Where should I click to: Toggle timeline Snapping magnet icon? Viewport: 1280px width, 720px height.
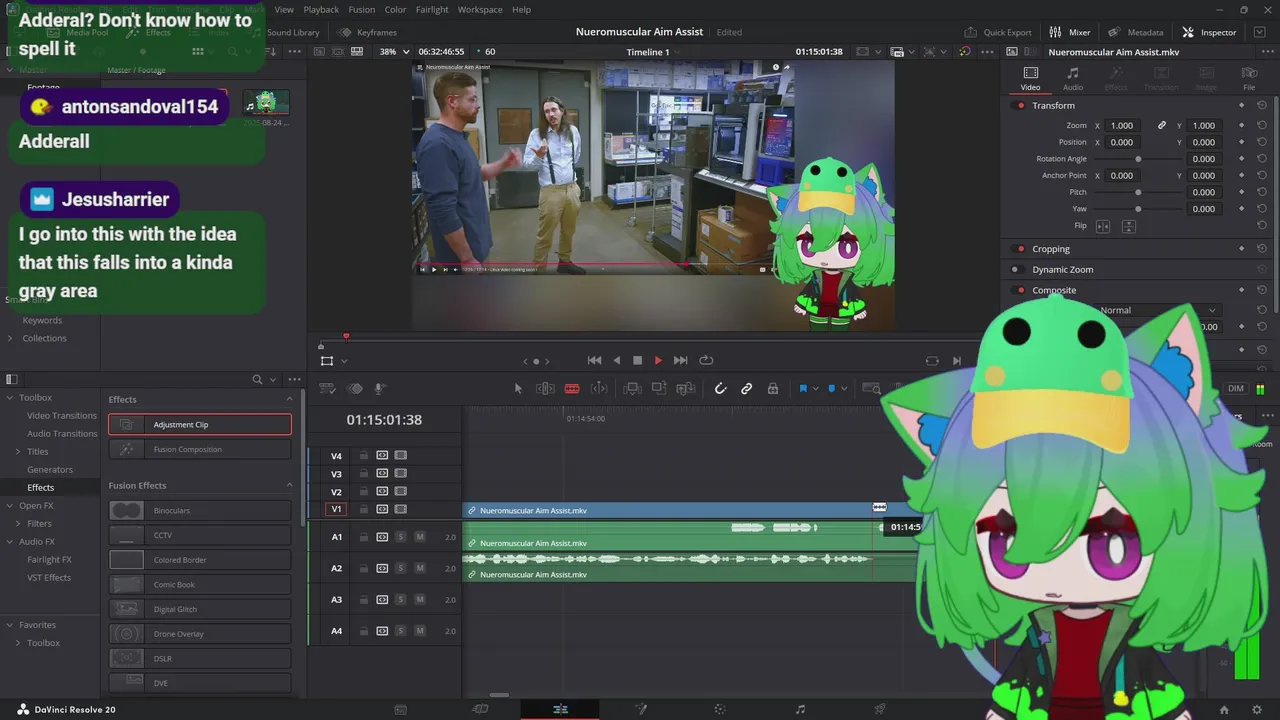[x=720, y=388]
